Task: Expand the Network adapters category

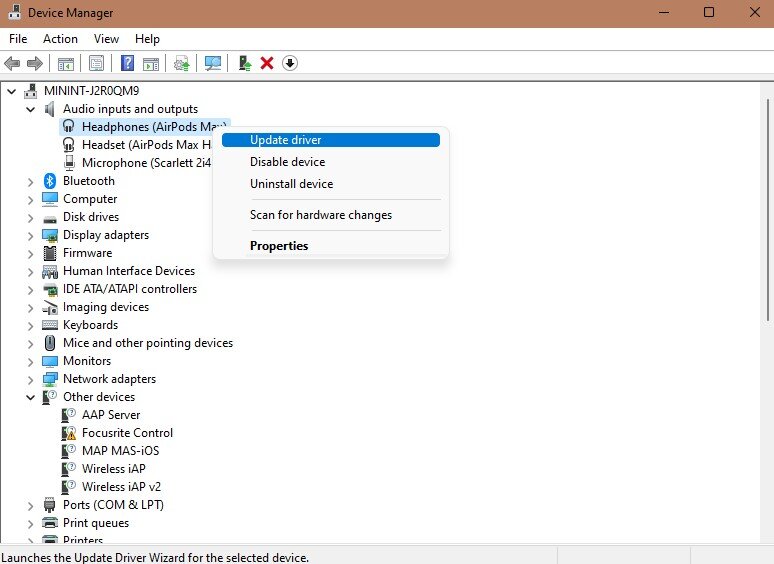Action: pos(31,379)
